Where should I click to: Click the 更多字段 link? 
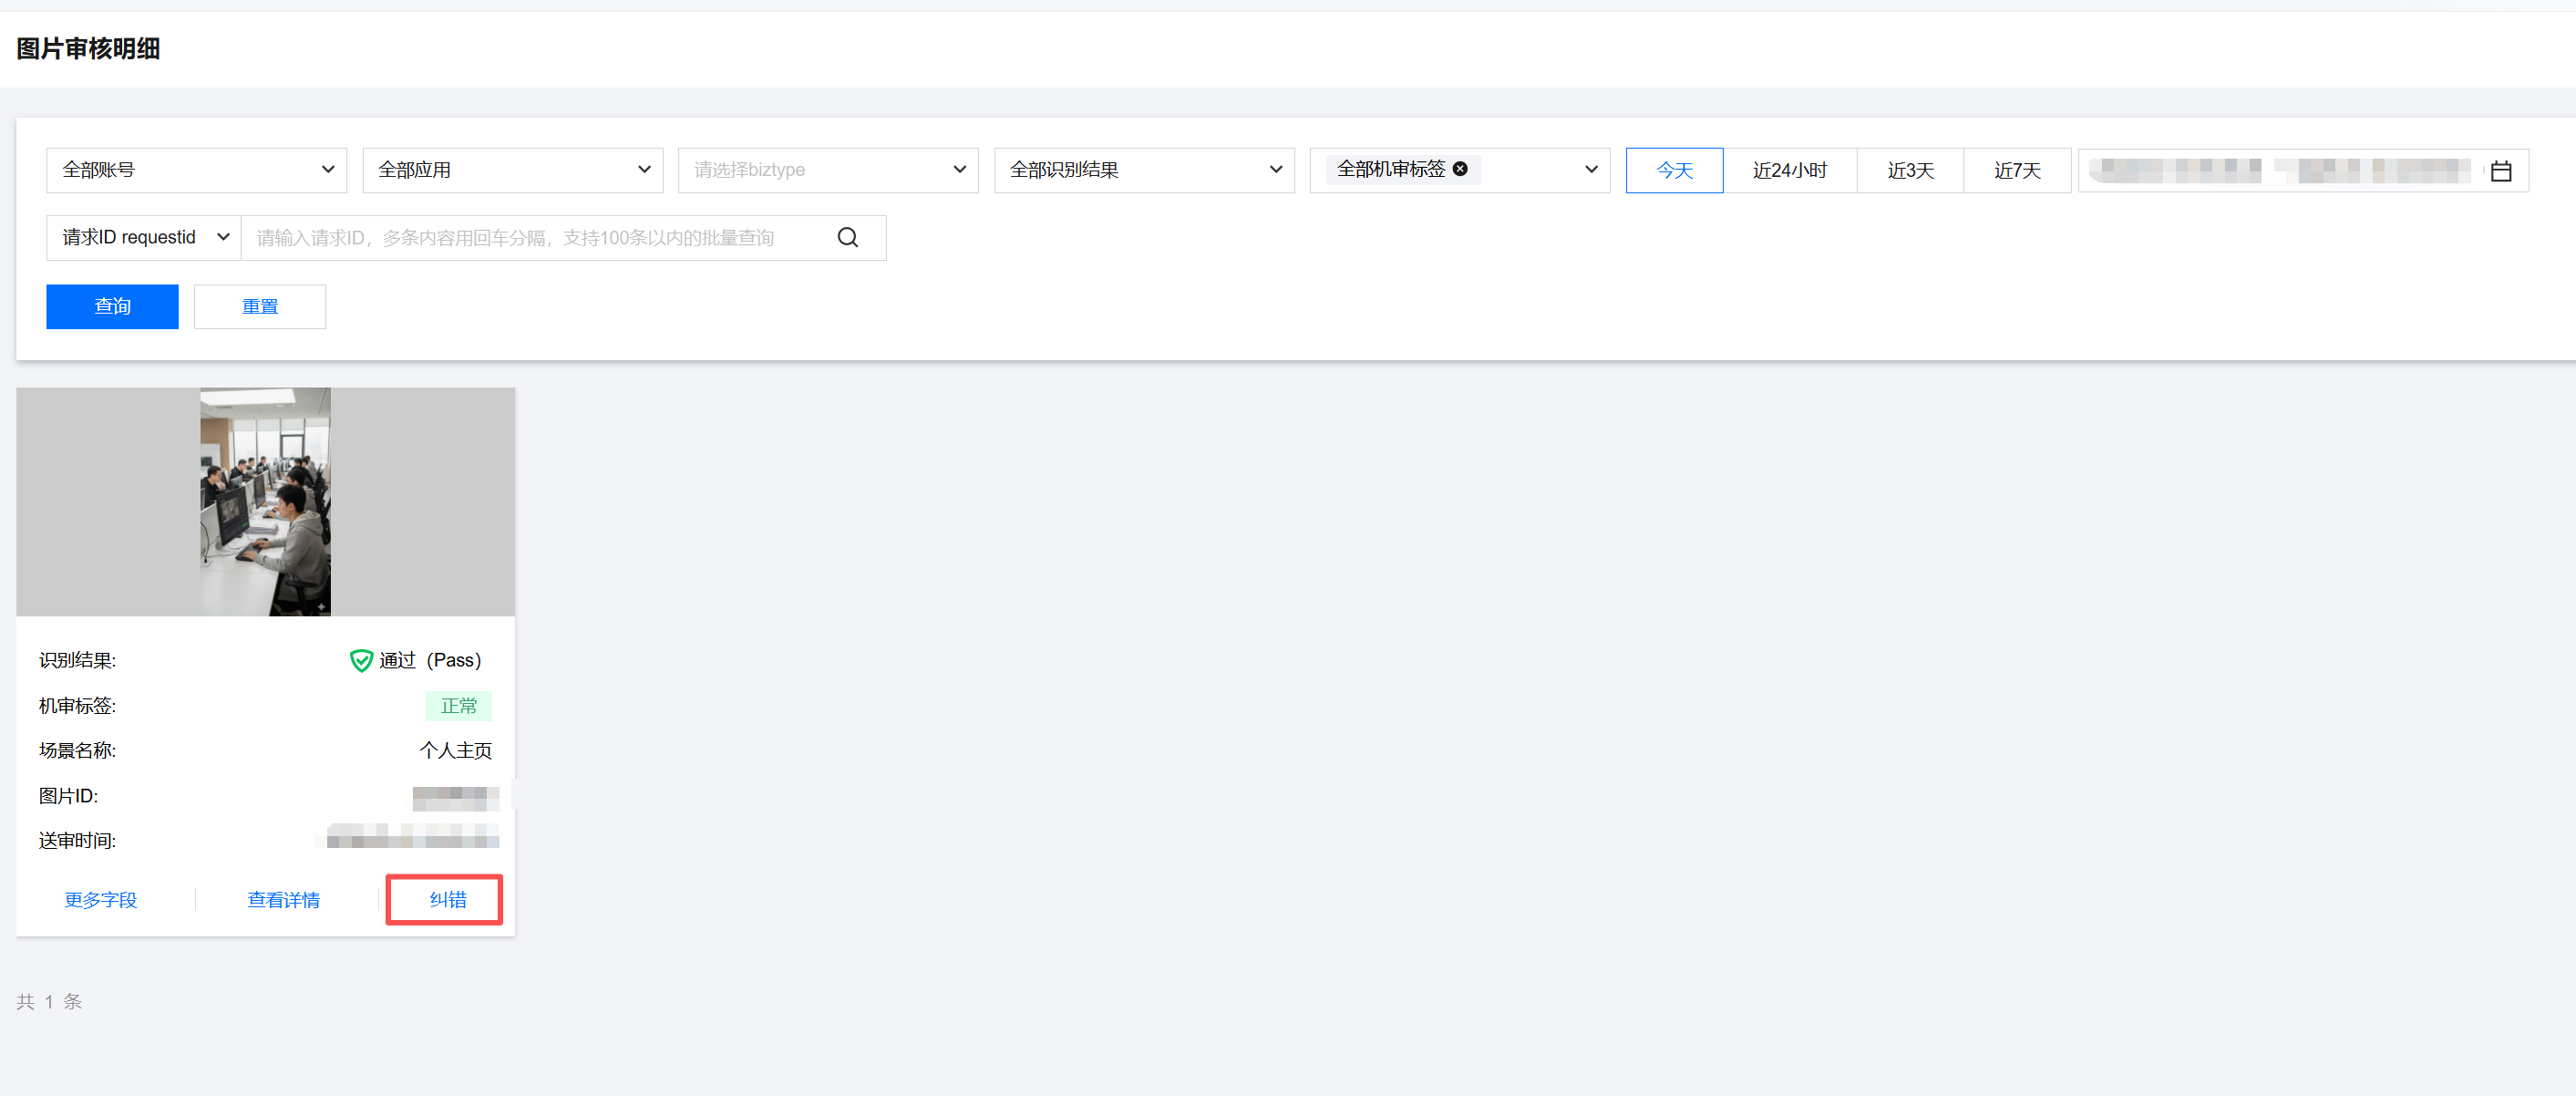101,899
